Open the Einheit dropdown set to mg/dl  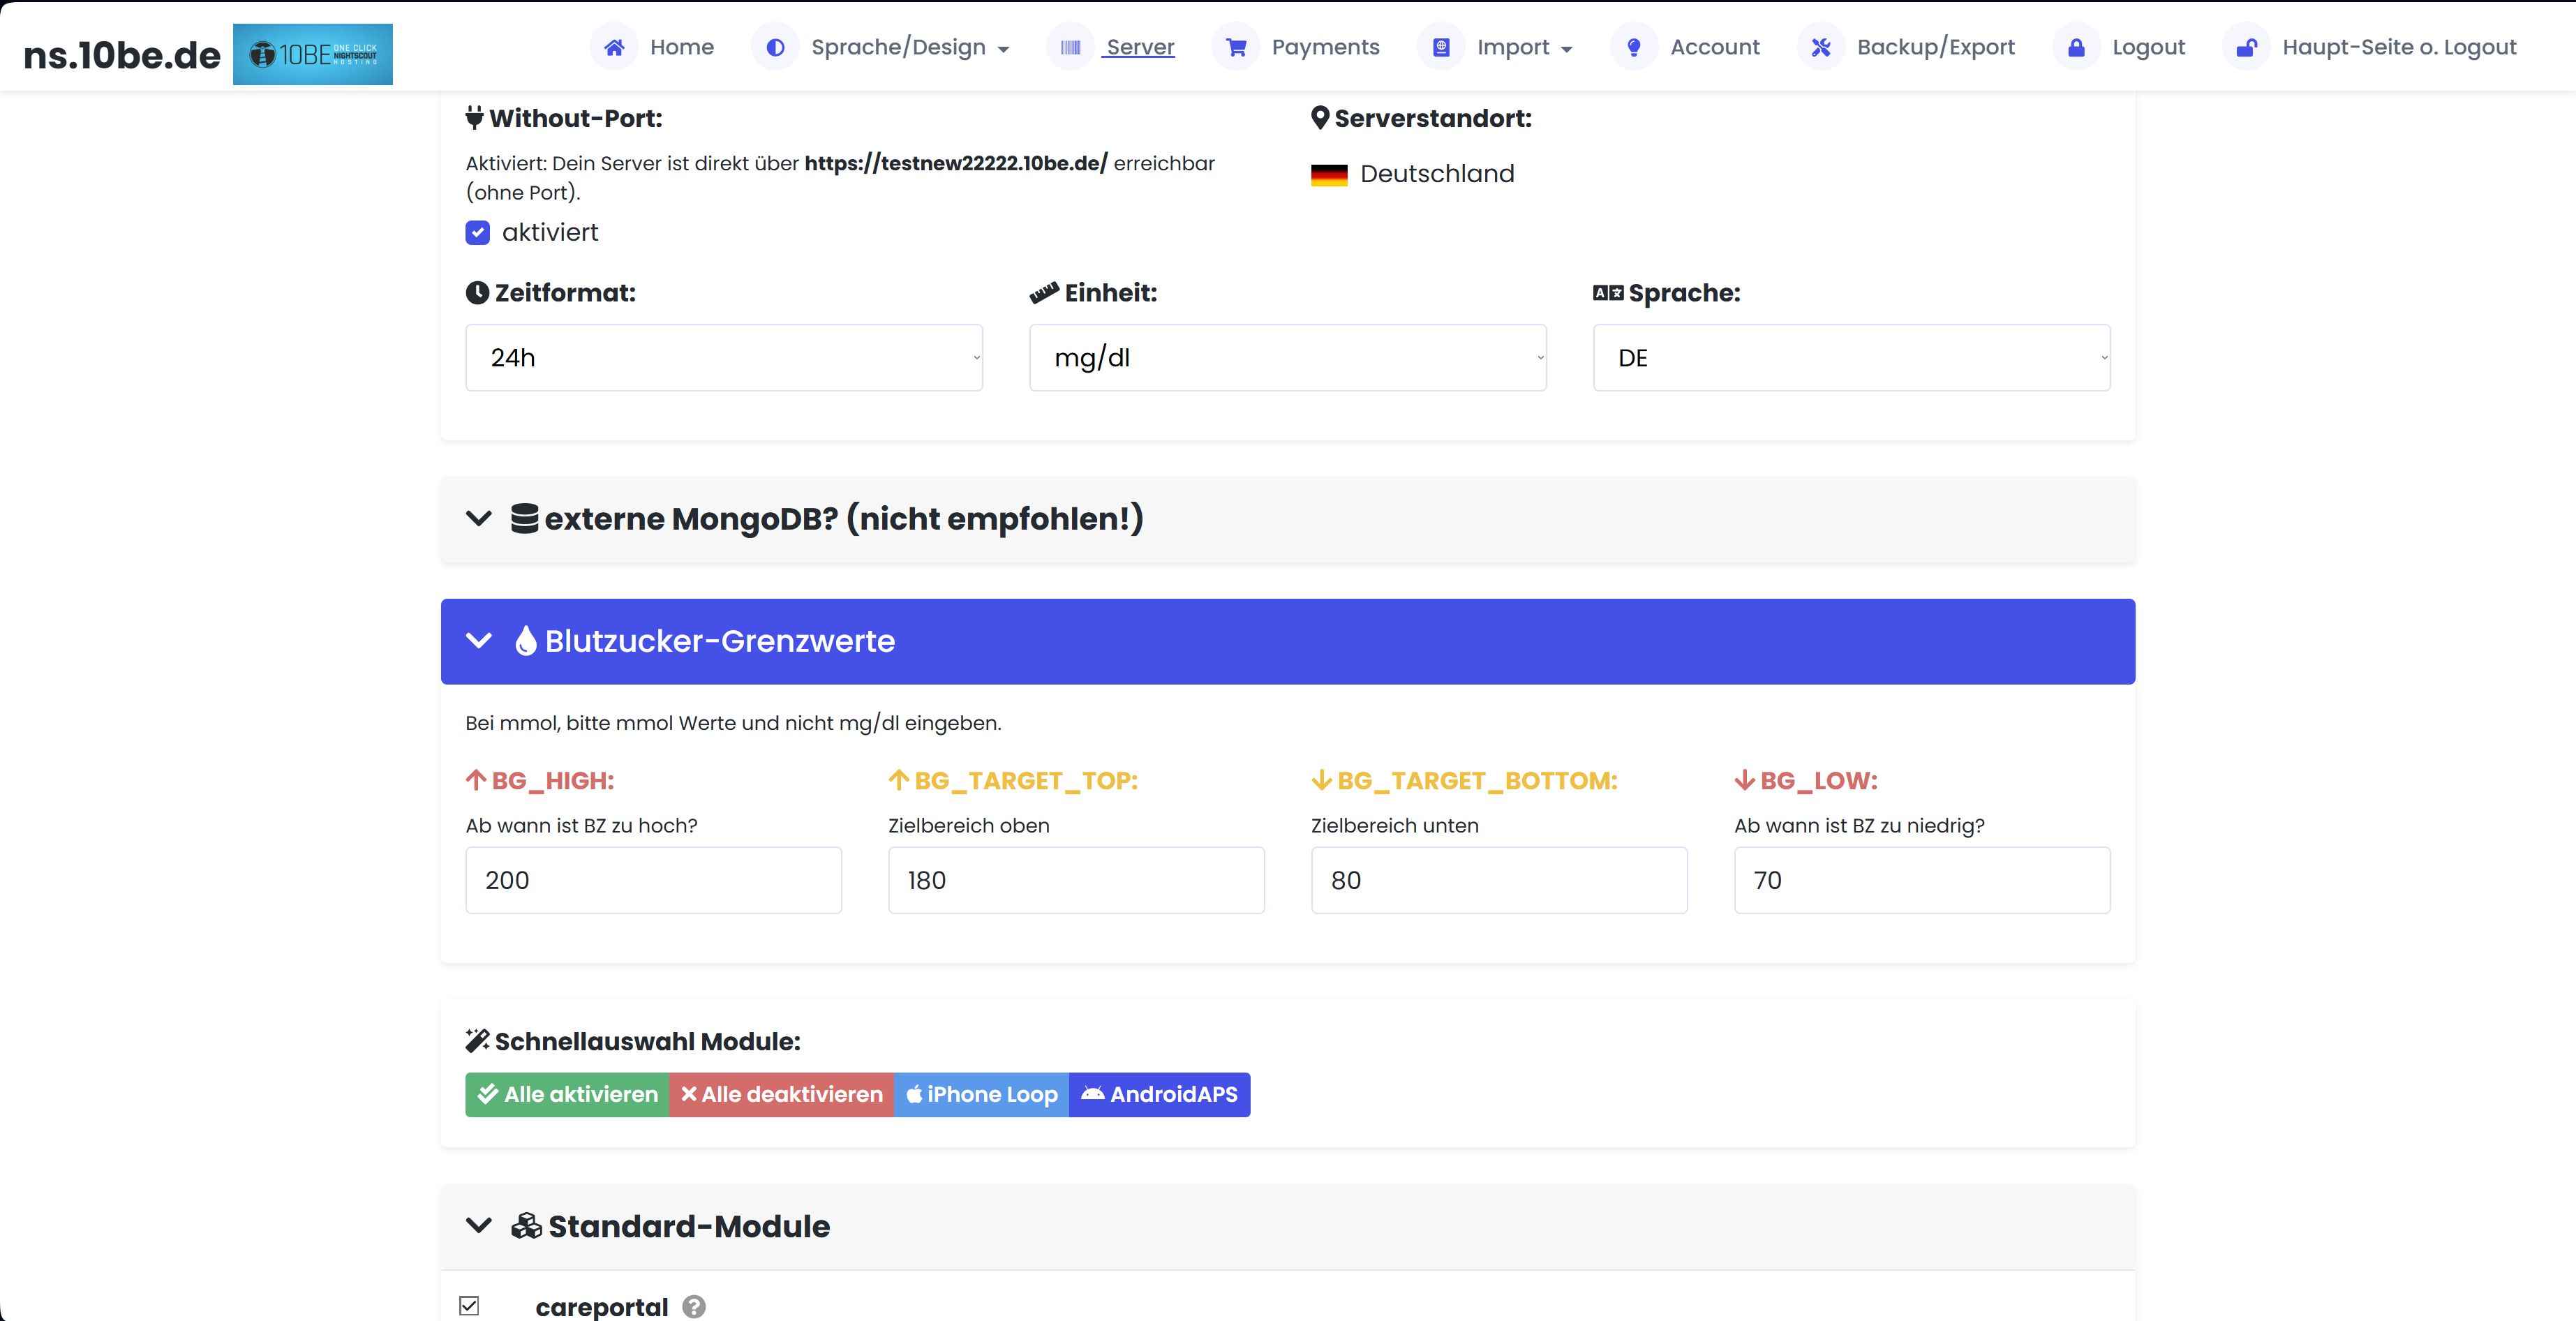(1287, 357)
